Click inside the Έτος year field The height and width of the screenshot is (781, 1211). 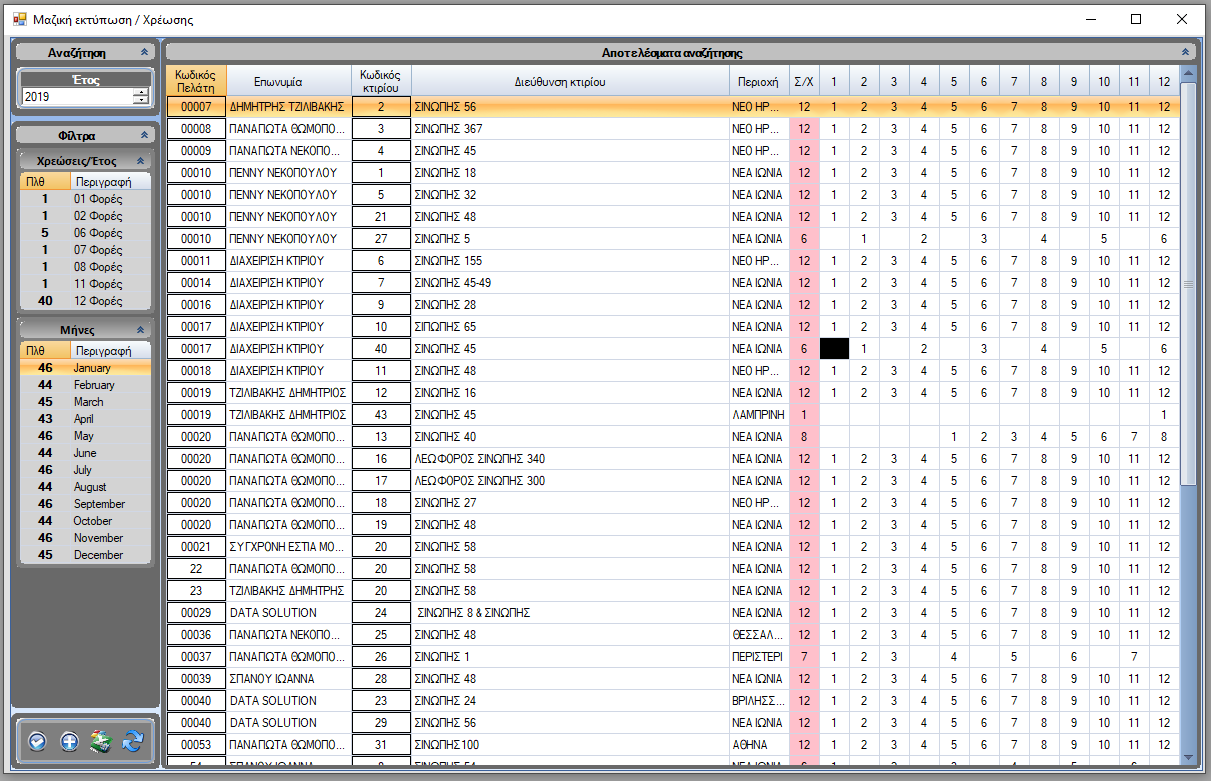[75, 97]
